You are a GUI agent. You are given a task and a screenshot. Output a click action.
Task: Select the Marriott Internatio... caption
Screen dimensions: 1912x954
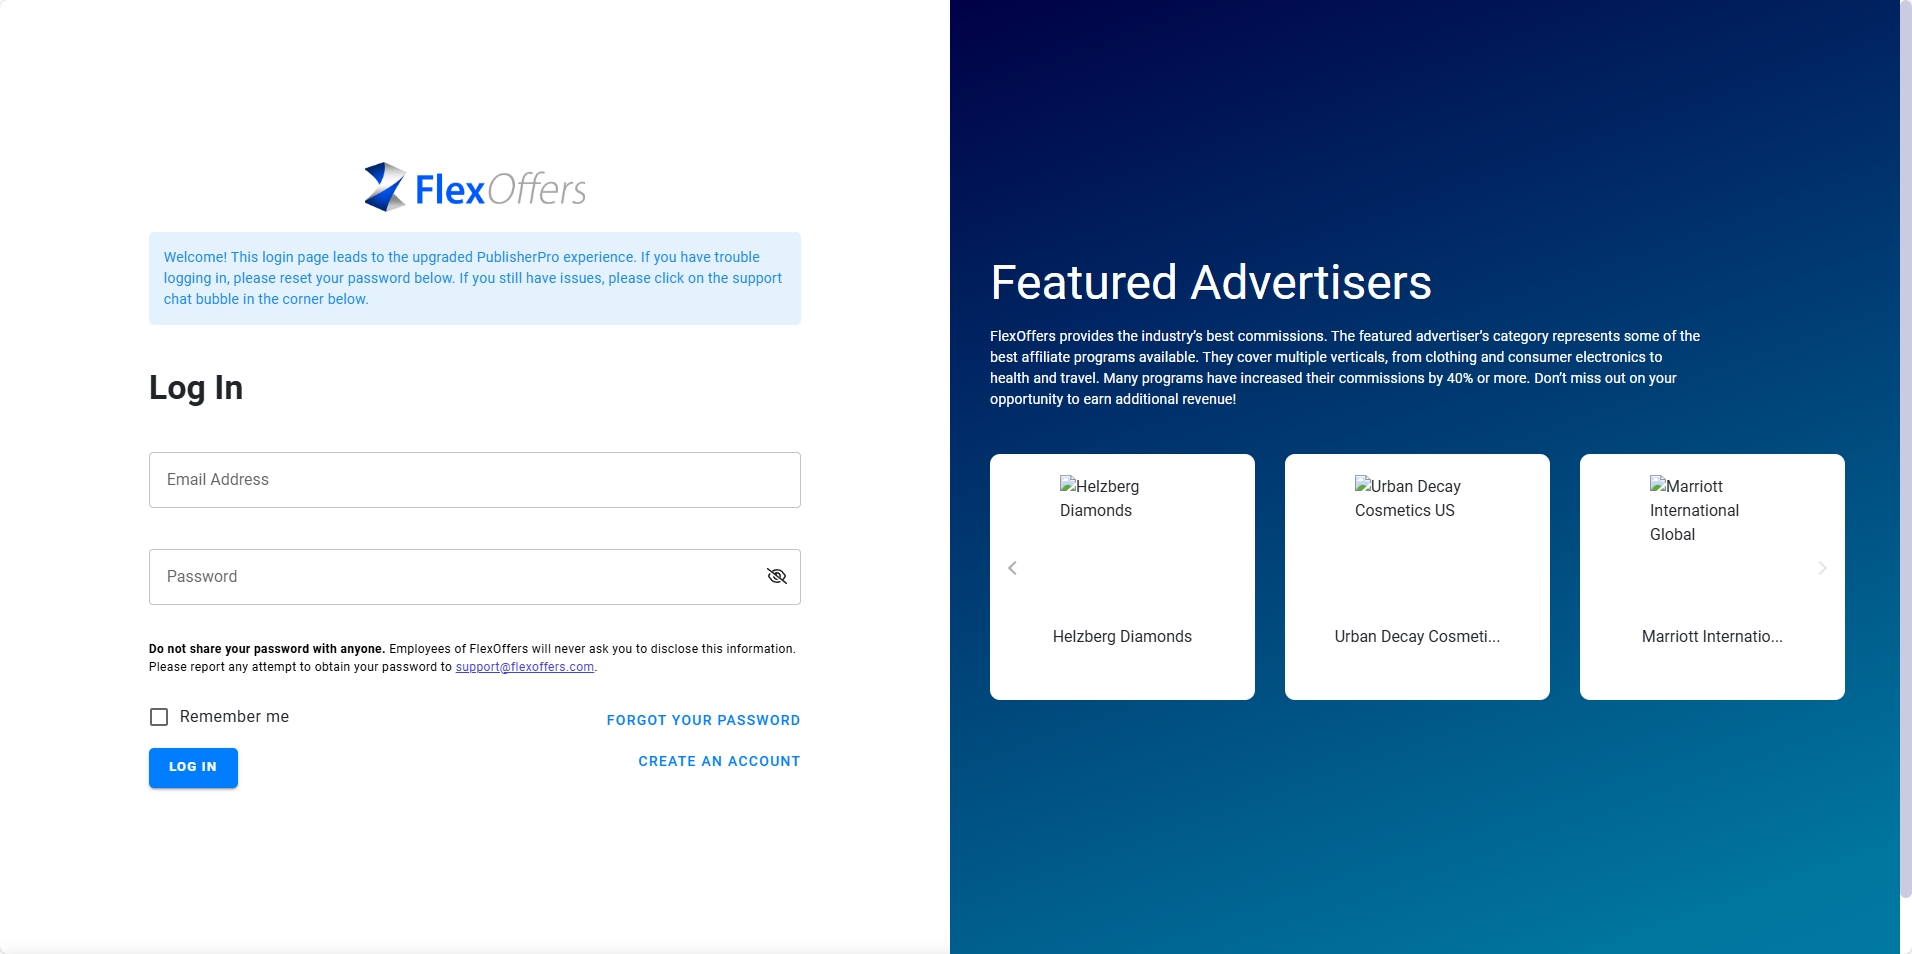pyautogui.click(x=1712, y=637)
